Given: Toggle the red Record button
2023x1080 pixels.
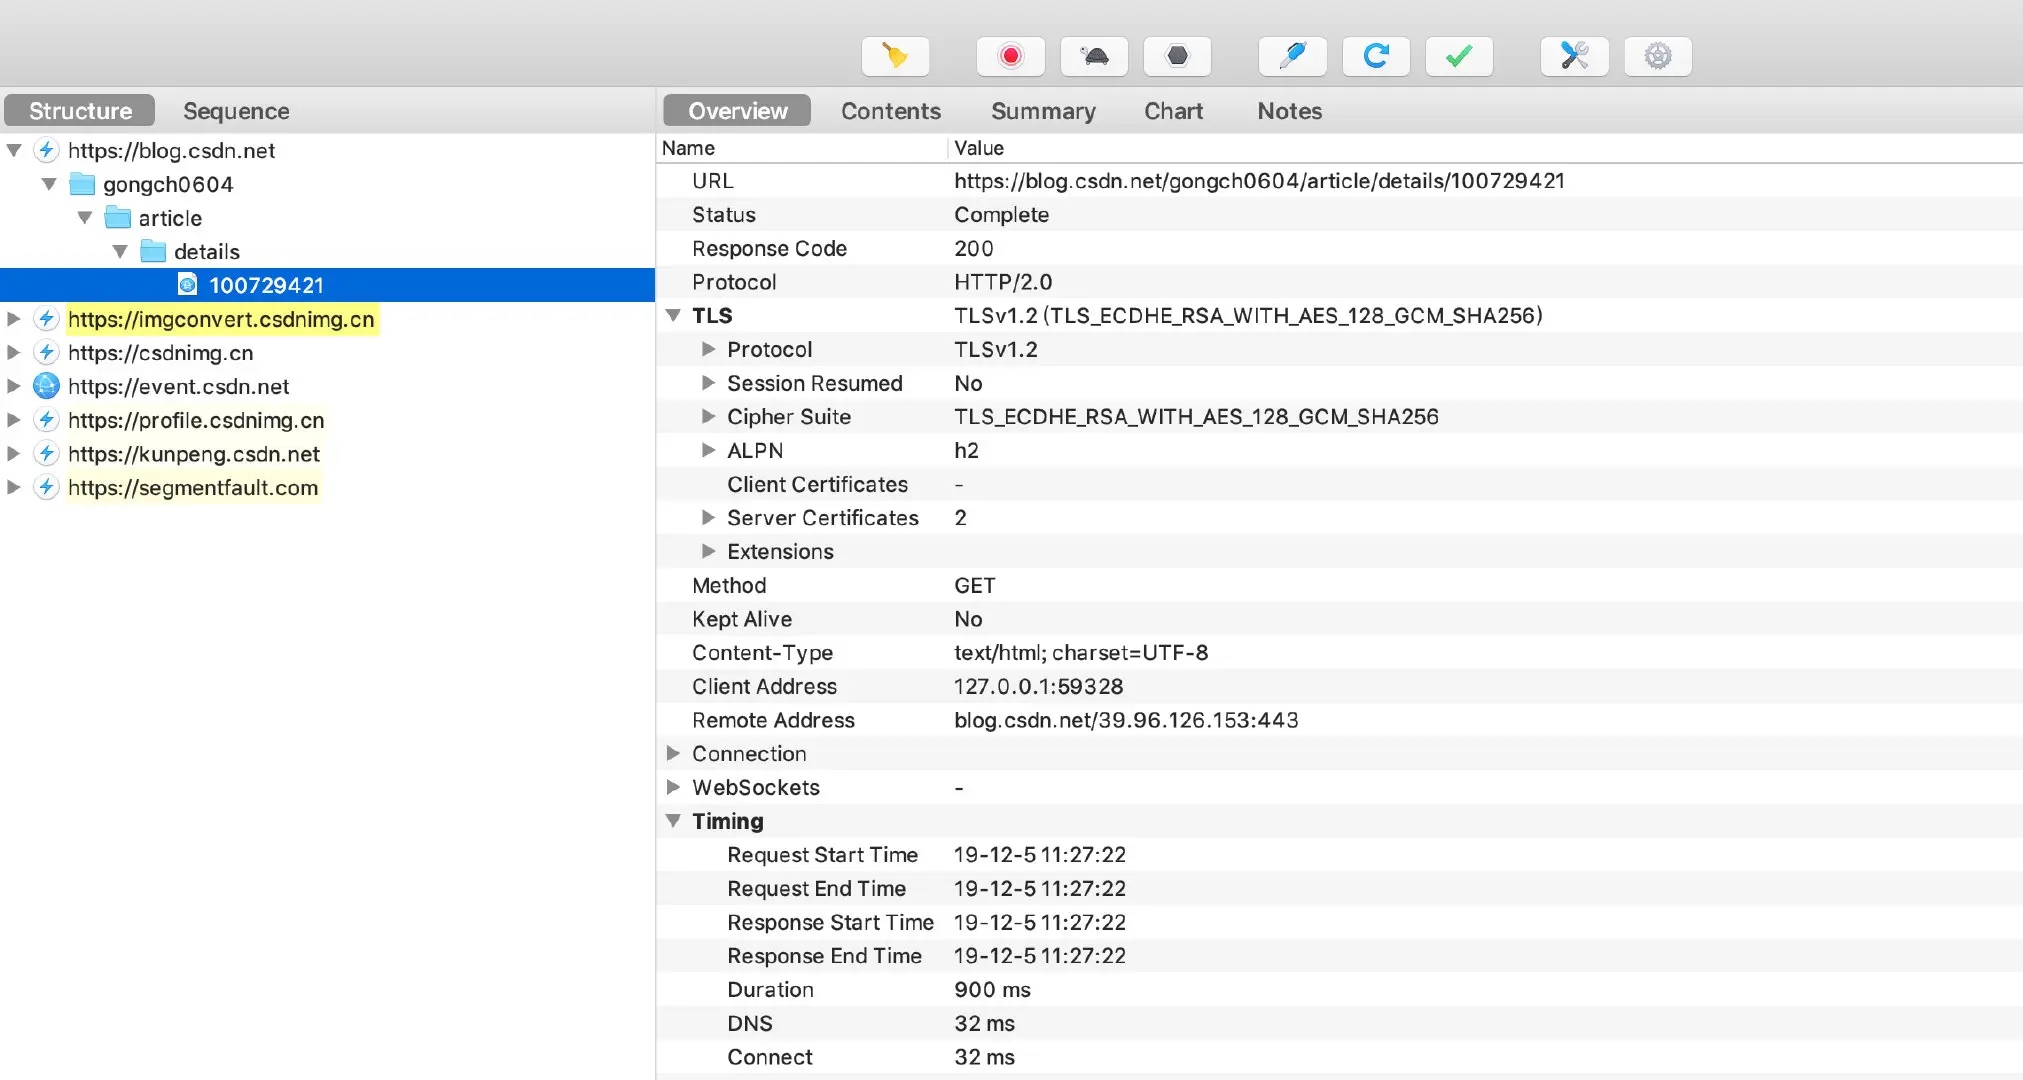Looking at the screenshot, I should coord(1011,56).
